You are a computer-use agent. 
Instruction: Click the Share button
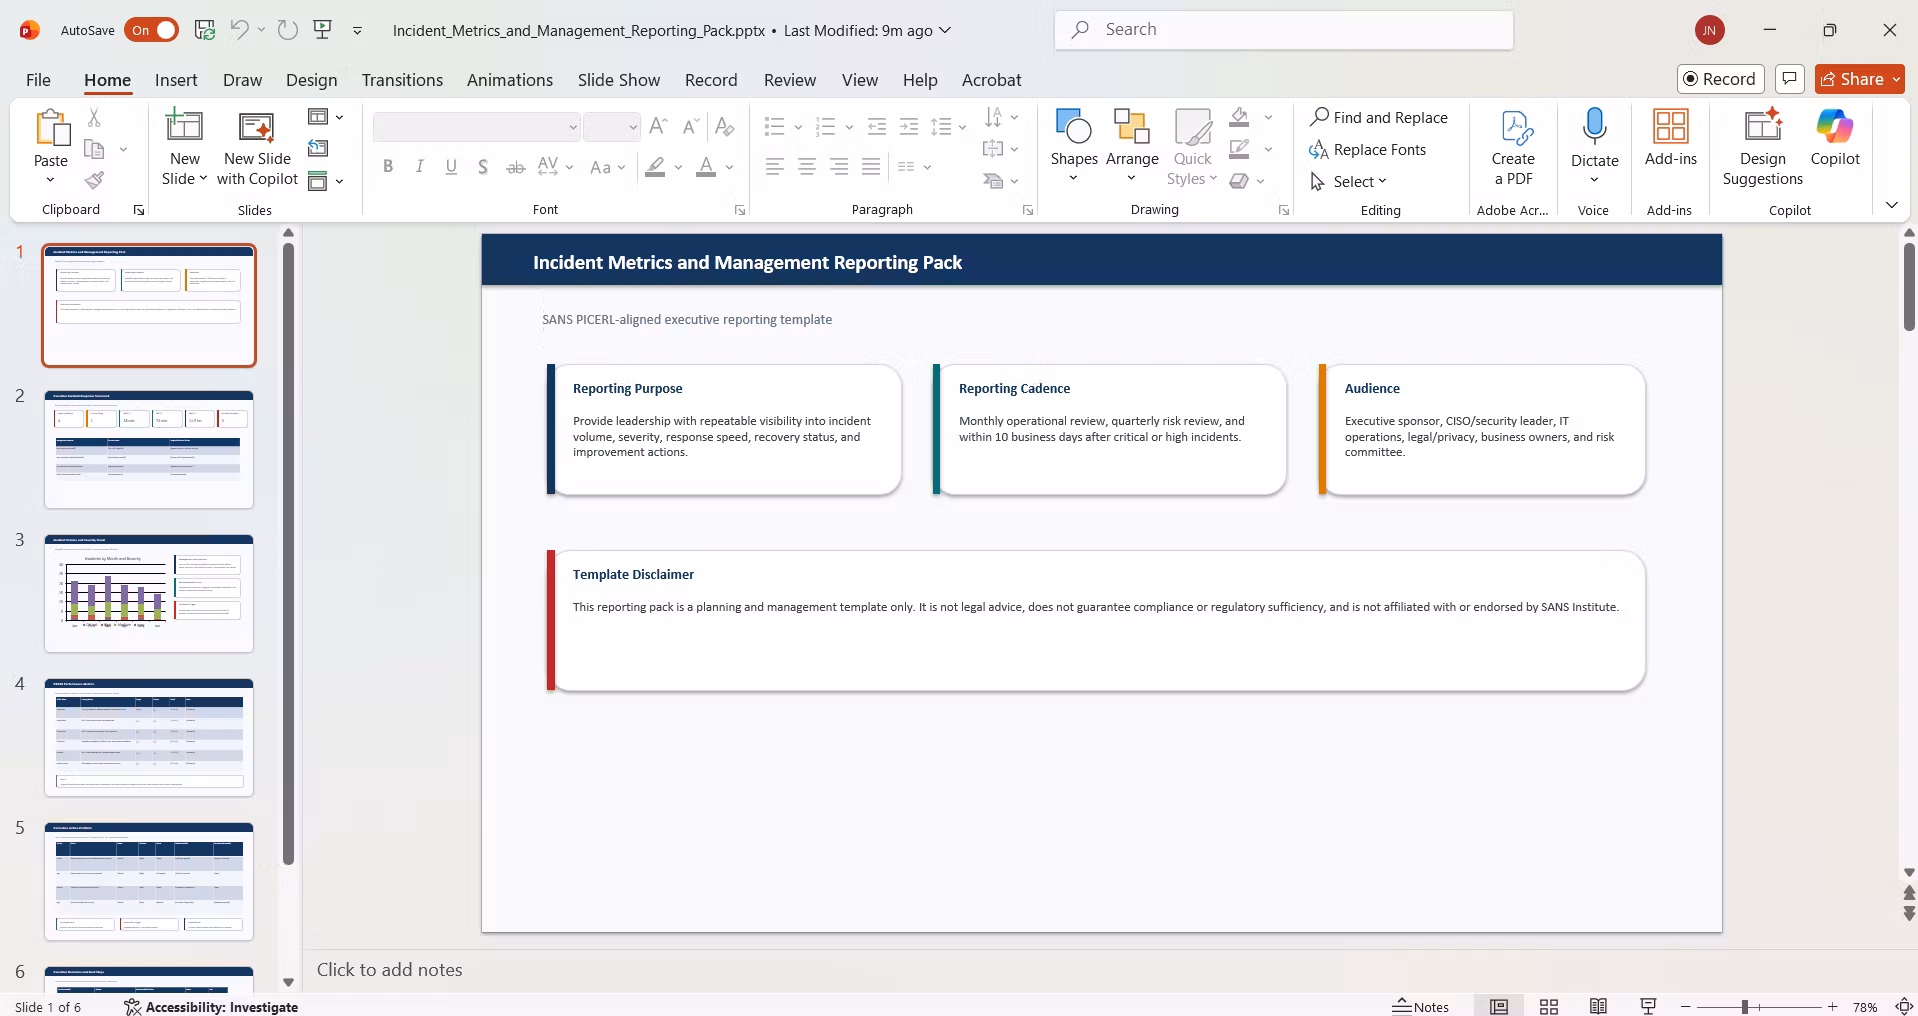click(1860, 79)
